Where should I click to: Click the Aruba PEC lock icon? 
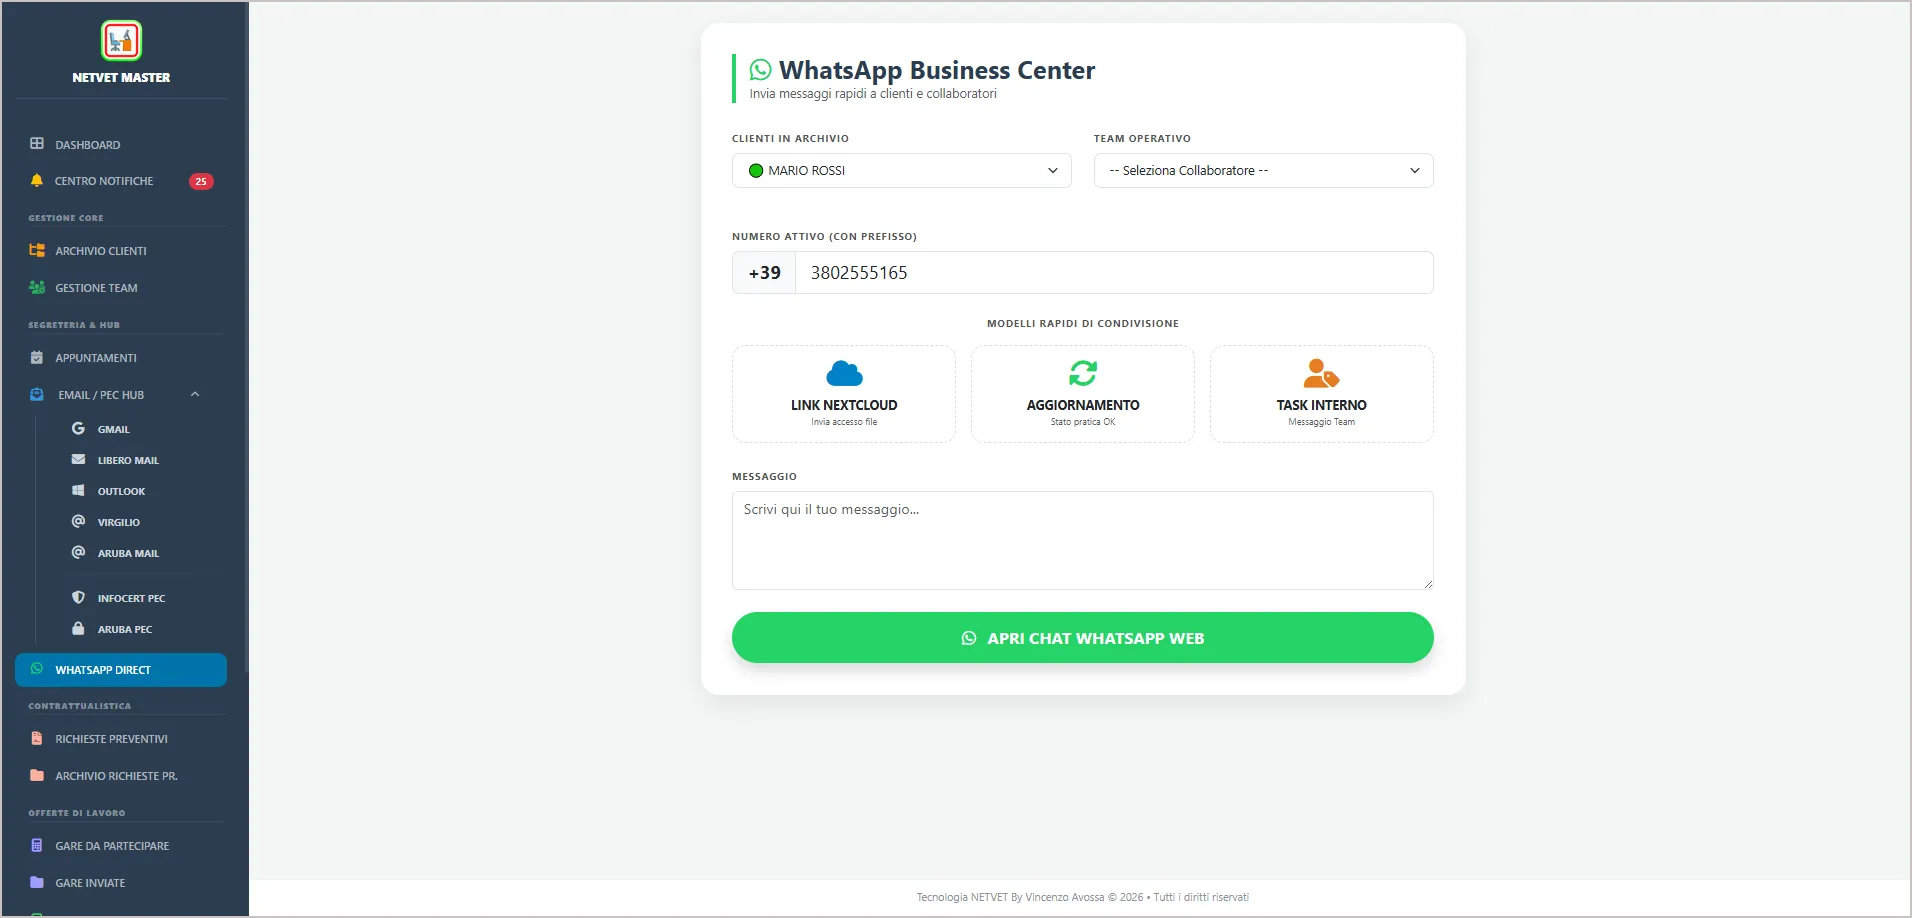(78, 628)
